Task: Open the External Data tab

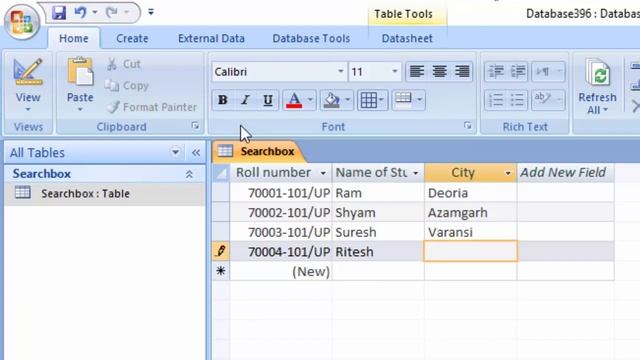Action: (211, 38)
